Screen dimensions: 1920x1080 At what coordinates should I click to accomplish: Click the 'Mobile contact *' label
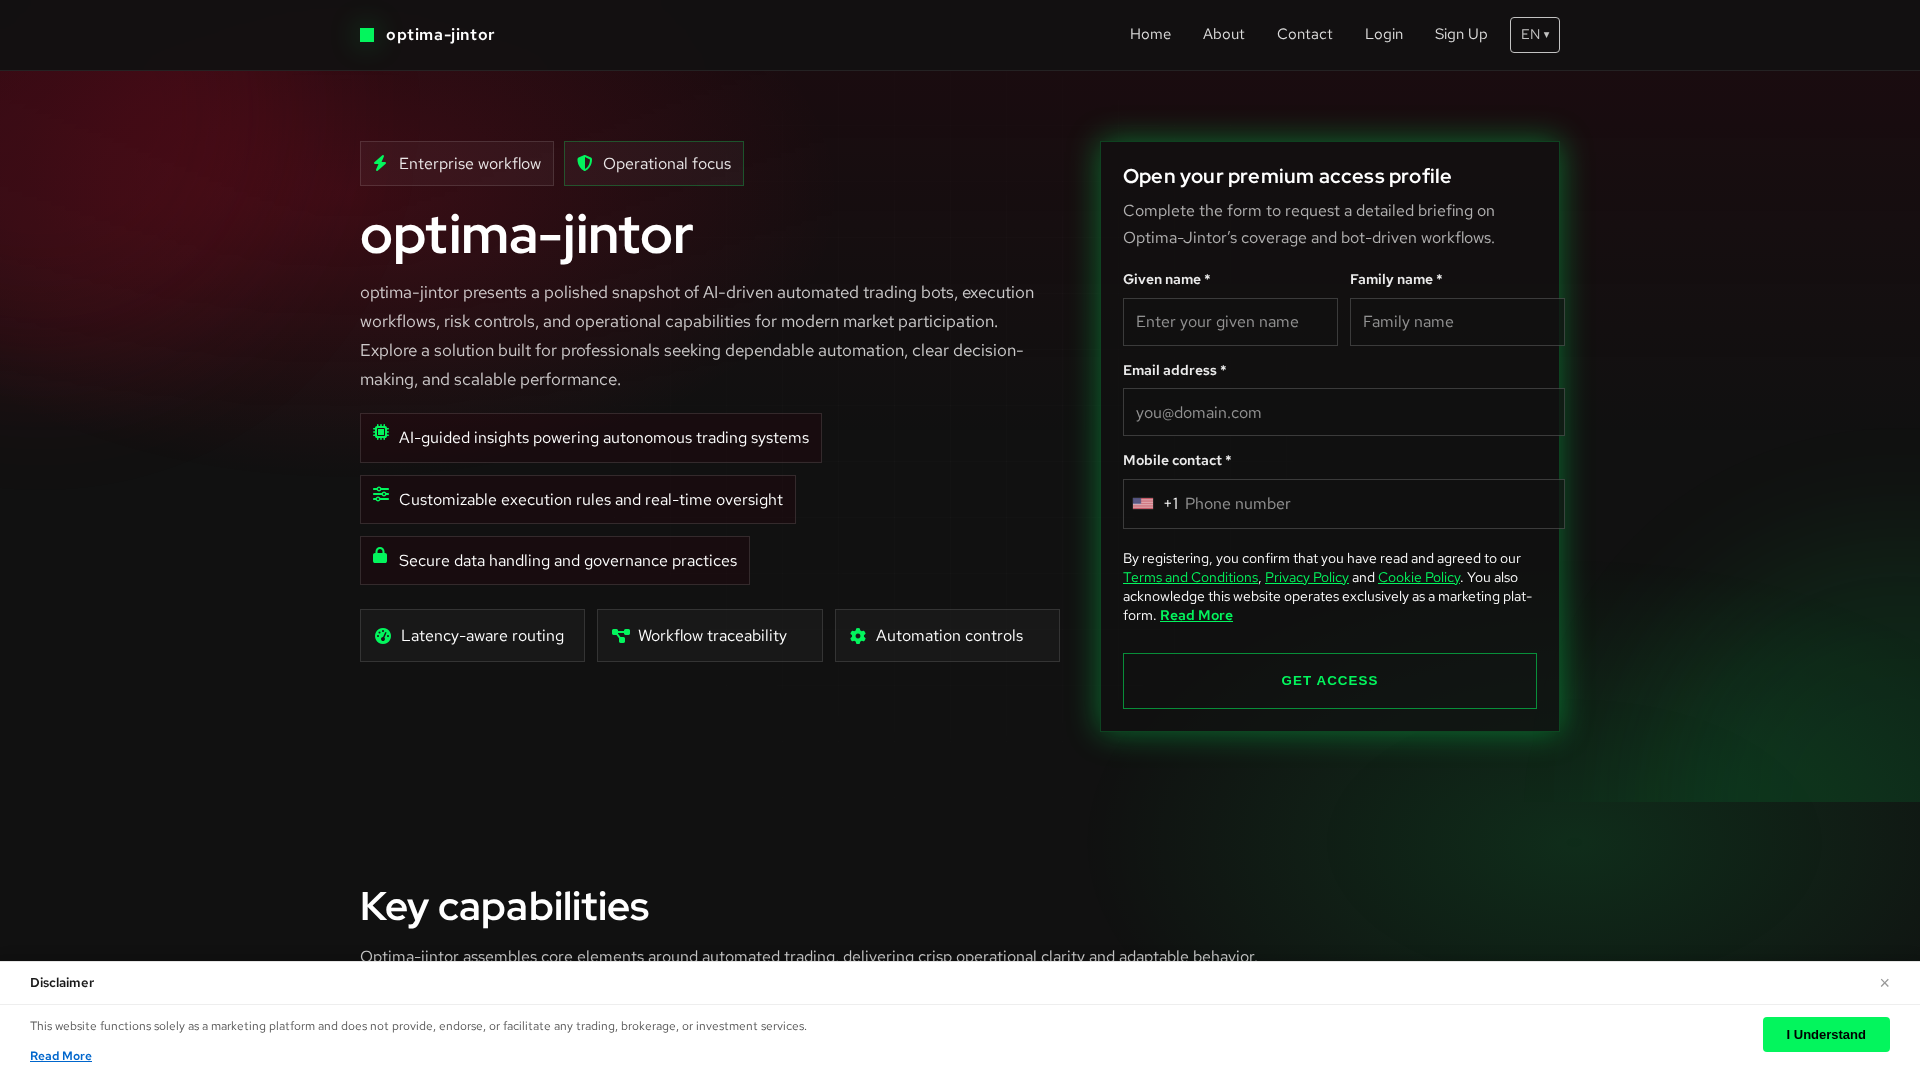point(1177,461)
